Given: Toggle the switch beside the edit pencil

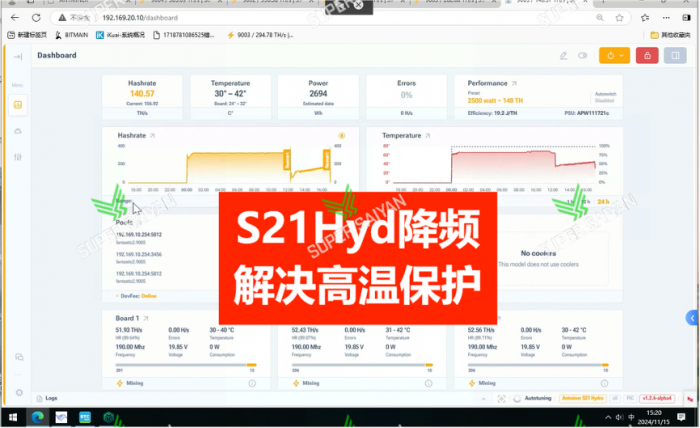Looking at the screenshot, I should [x=583, y=56].
